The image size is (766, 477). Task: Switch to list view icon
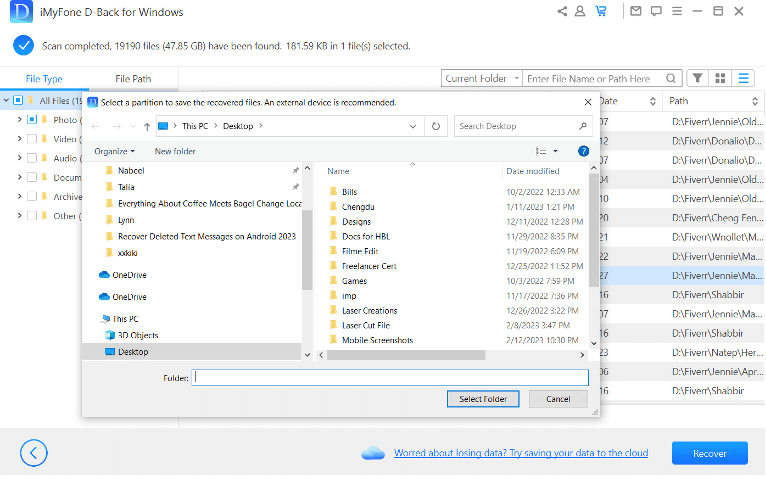pyautogui.click(x=744, y=78)
